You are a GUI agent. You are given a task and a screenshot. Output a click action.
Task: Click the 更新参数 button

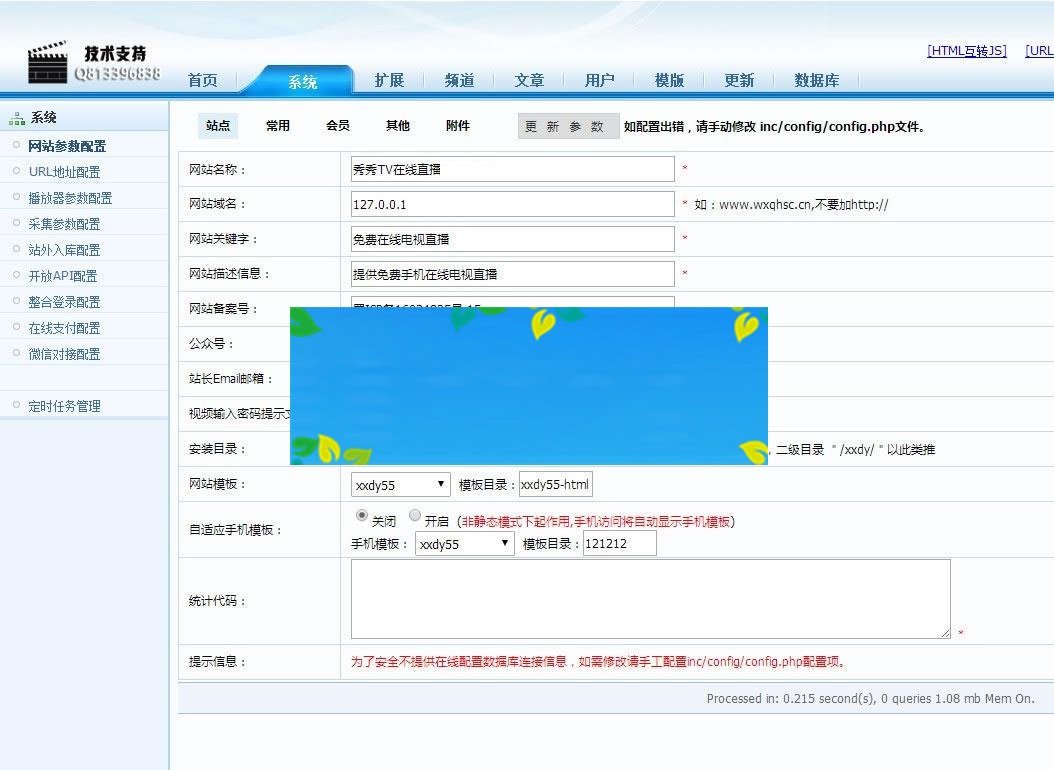point(568,125)
